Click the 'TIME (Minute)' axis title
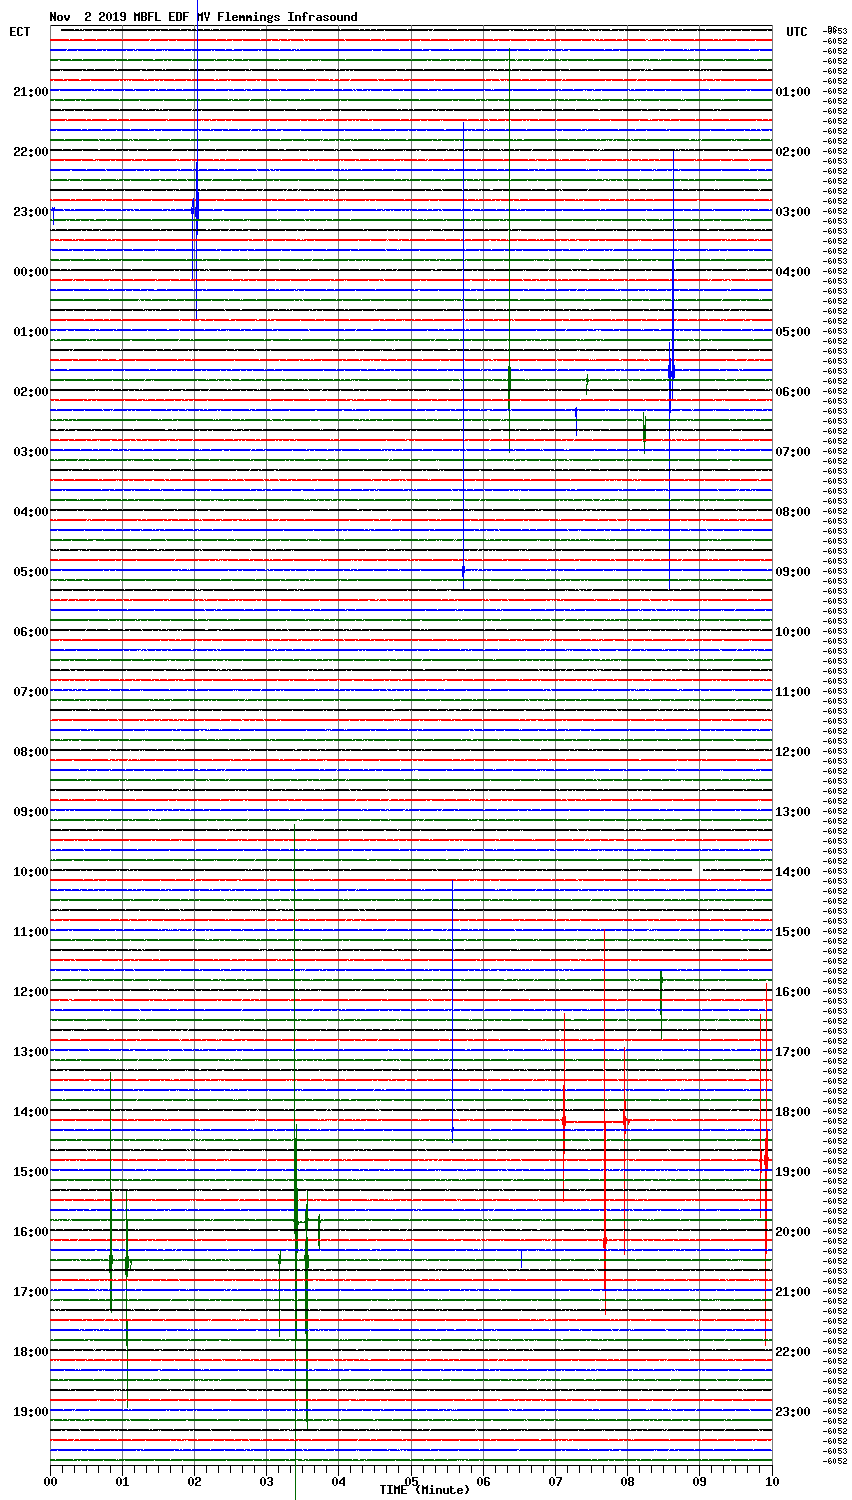Screen dimensions: 852x1500 [x=424, y=1490]
